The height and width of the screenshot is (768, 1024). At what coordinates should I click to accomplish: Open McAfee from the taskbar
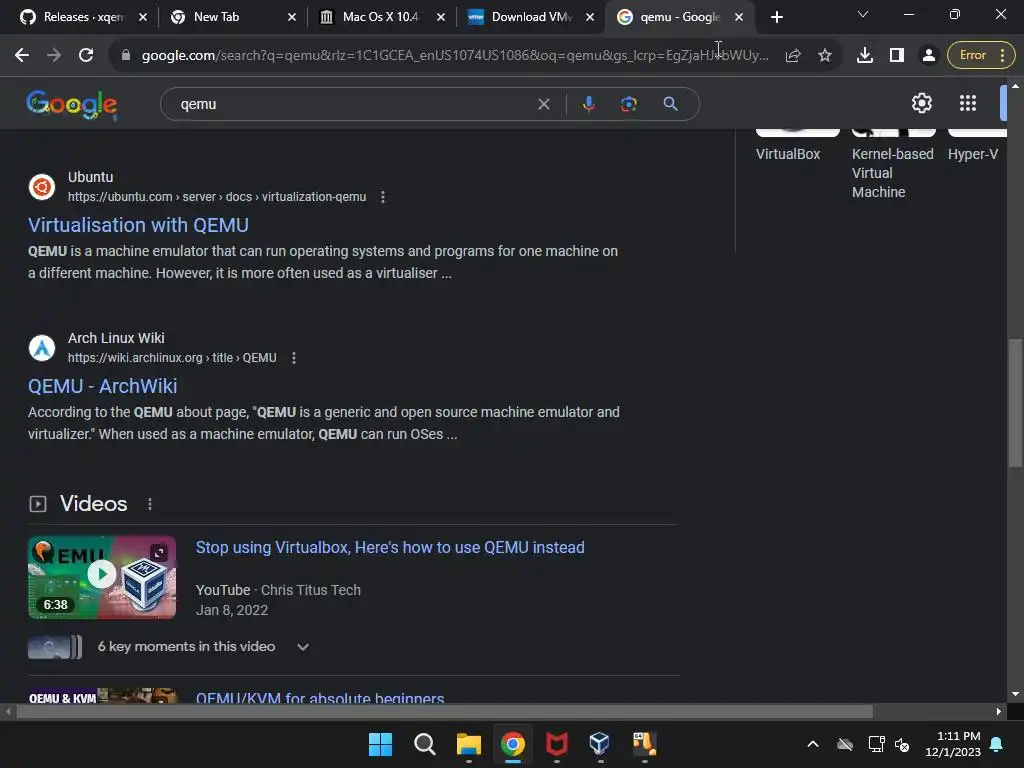tap(556, 744)
